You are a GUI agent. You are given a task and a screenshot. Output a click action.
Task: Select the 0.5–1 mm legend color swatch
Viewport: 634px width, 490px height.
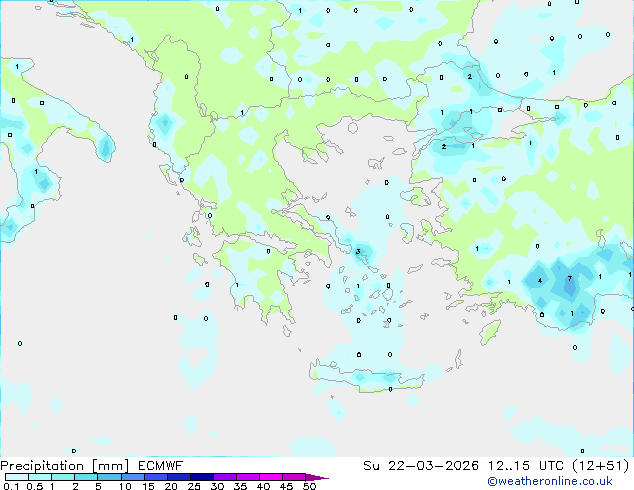(x=40, y=477)
